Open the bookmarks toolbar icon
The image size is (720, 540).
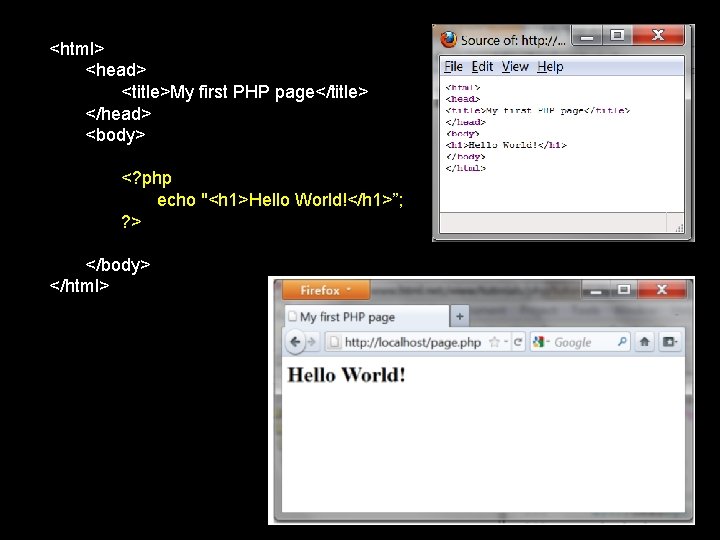coord(669,342)
